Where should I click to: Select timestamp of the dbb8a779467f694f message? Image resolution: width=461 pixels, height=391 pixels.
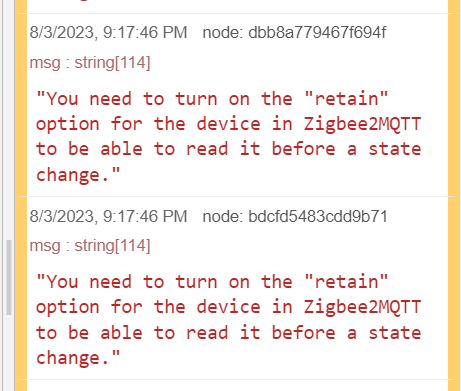click(x=108, y=33)
